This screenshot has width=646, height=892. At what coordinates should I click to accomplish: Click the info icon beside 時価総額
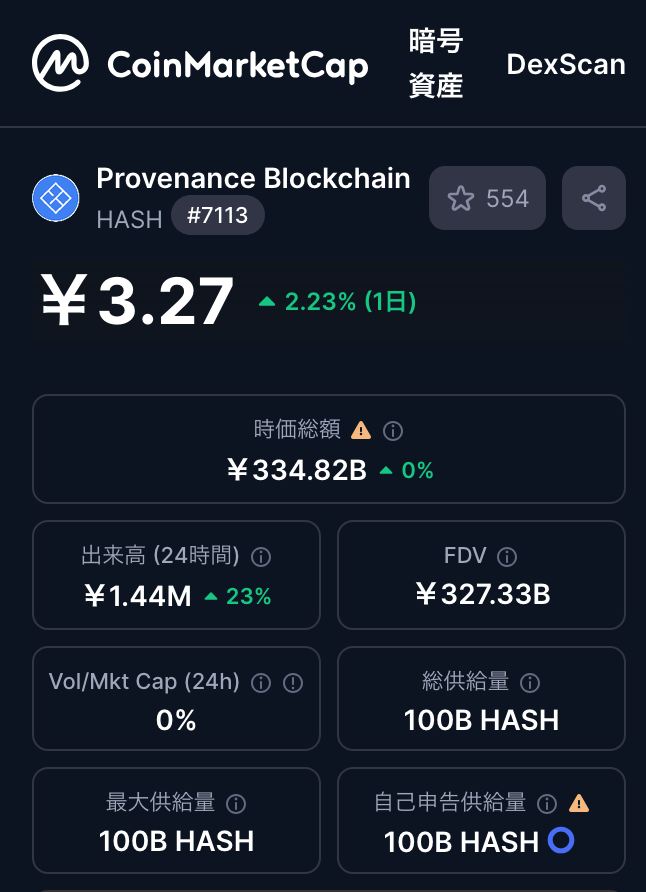pyautogui.click(x=393, y=431)
